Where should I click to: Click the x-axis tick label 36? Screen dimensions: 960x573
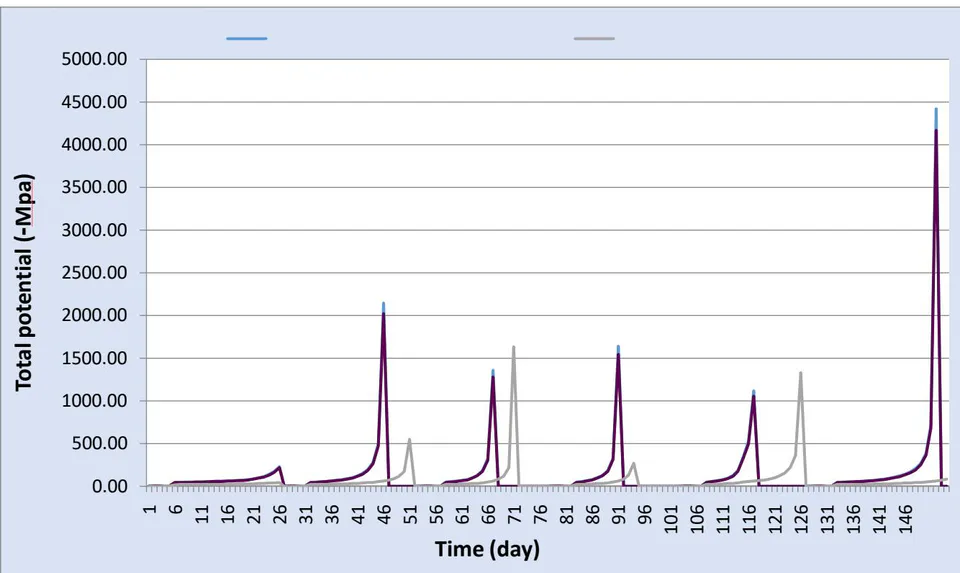coord(332,514)
